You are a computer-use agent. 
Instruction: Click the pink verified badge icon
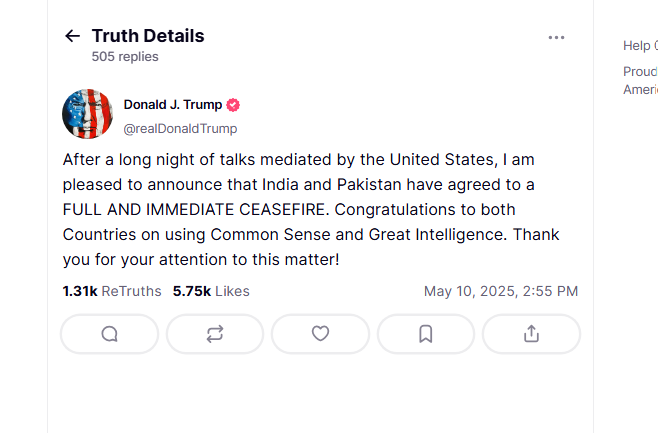[233, 105]
